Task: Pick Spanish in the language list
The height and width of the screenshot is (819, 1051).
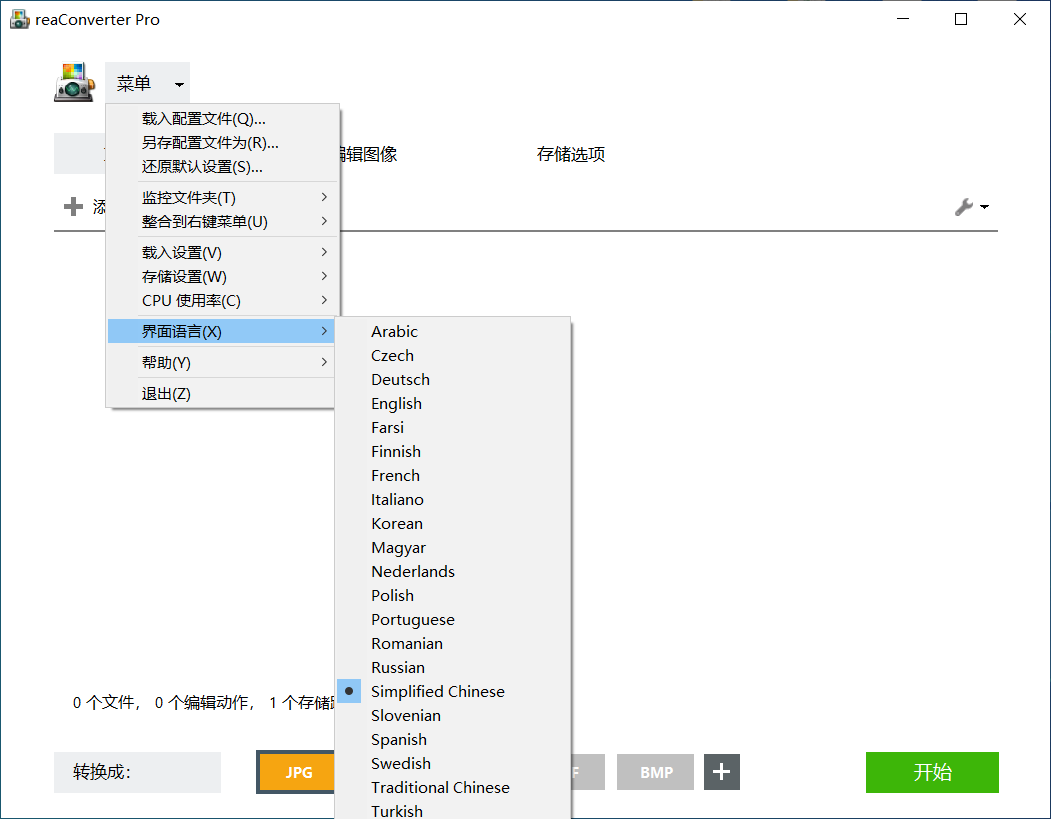Action: (x=453, y=739)
